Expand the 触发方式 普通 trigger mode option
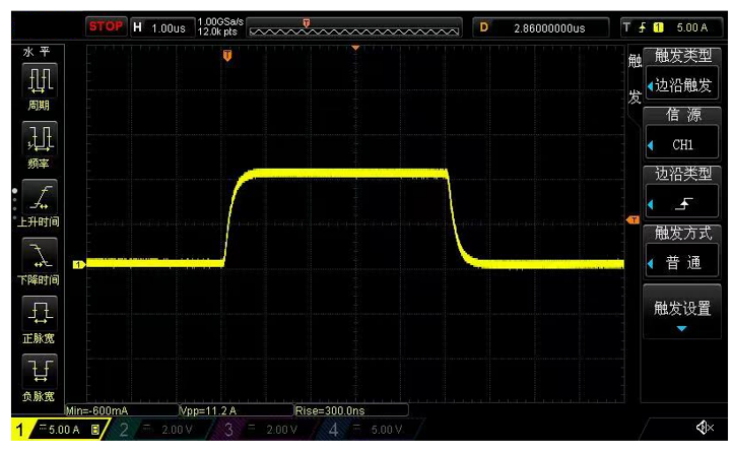This screenshot has width=734, height=450. click(682, 253)
